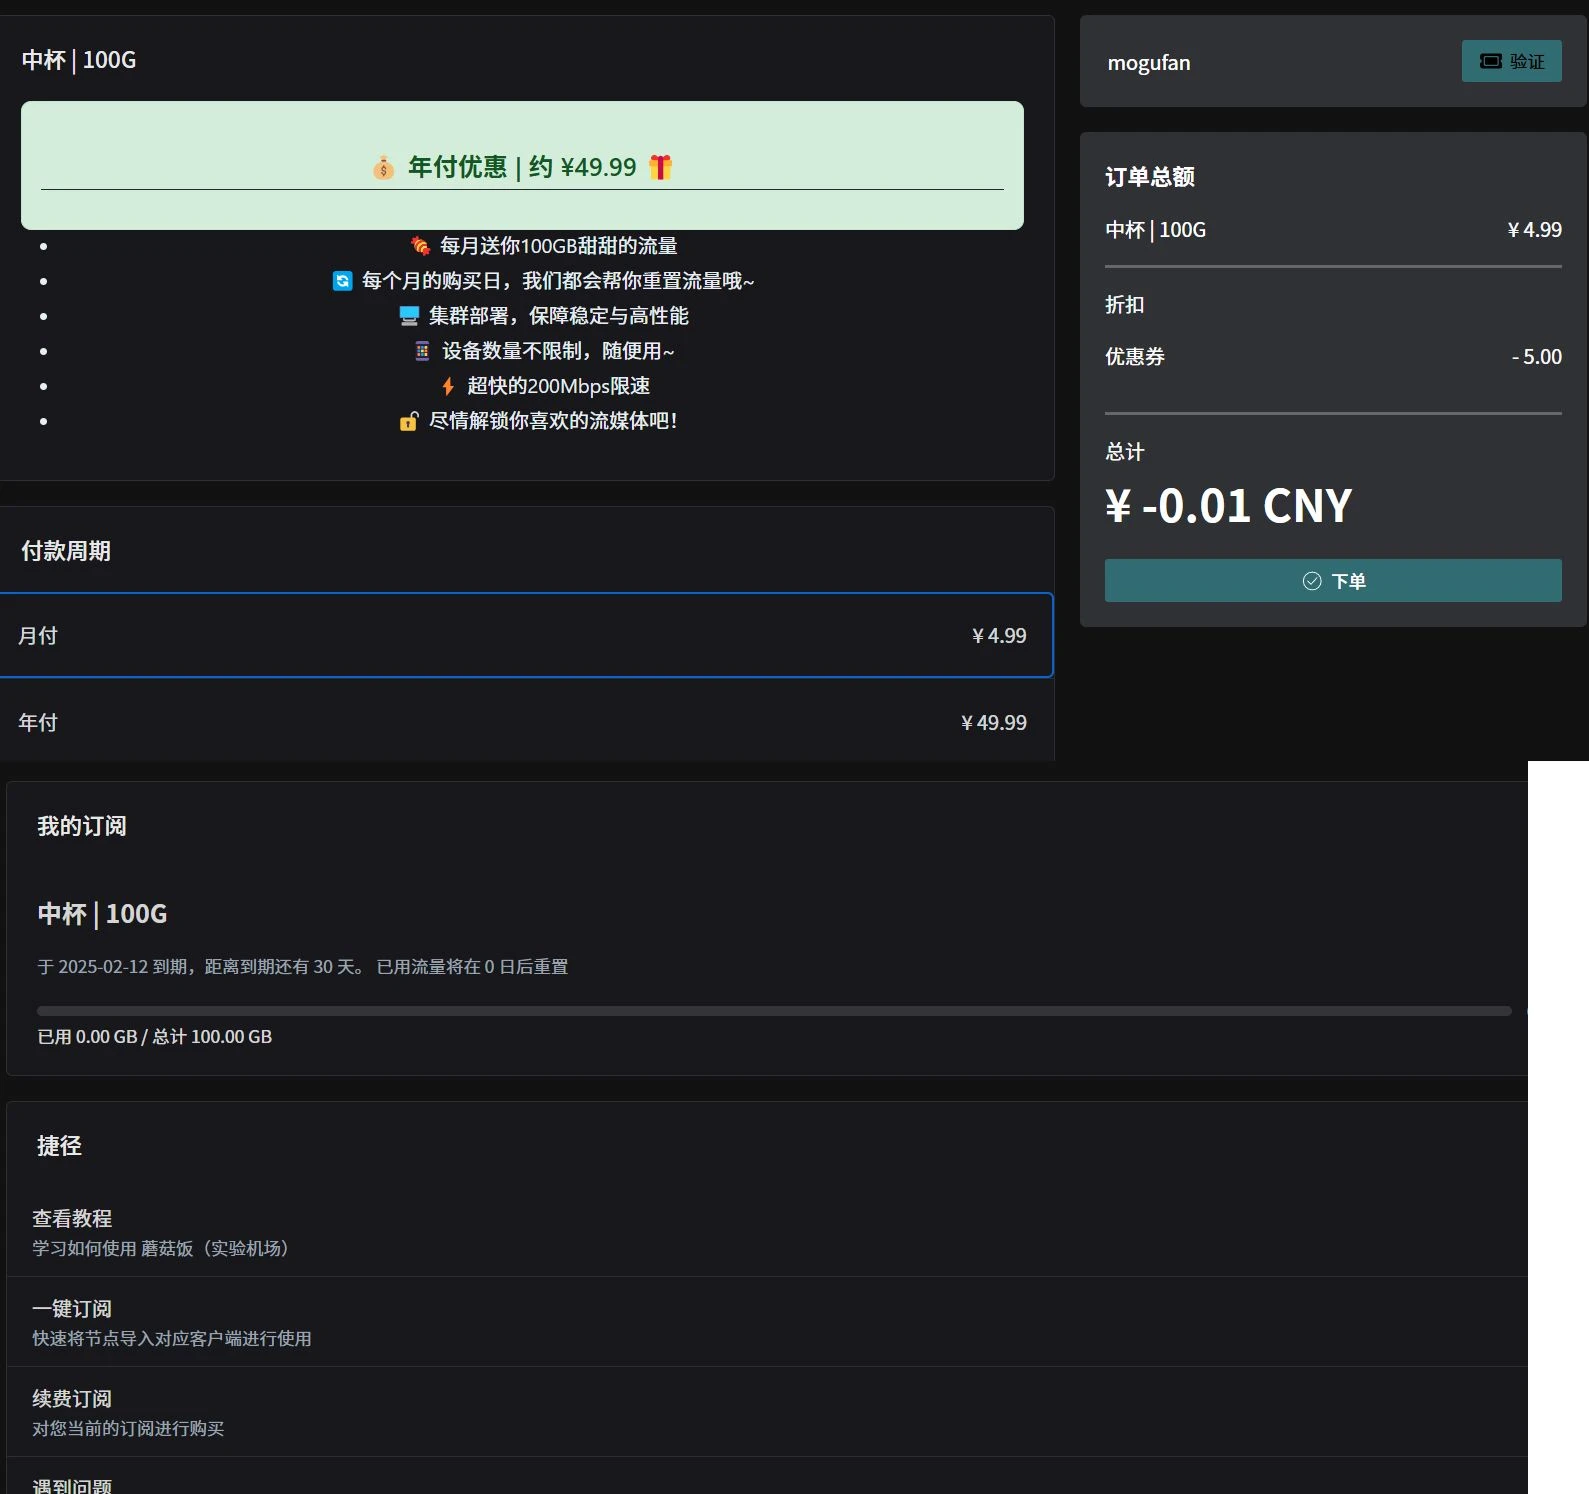Click the device icon beside 设备数量不限制

pyautogui.click(x=422, y=351)
